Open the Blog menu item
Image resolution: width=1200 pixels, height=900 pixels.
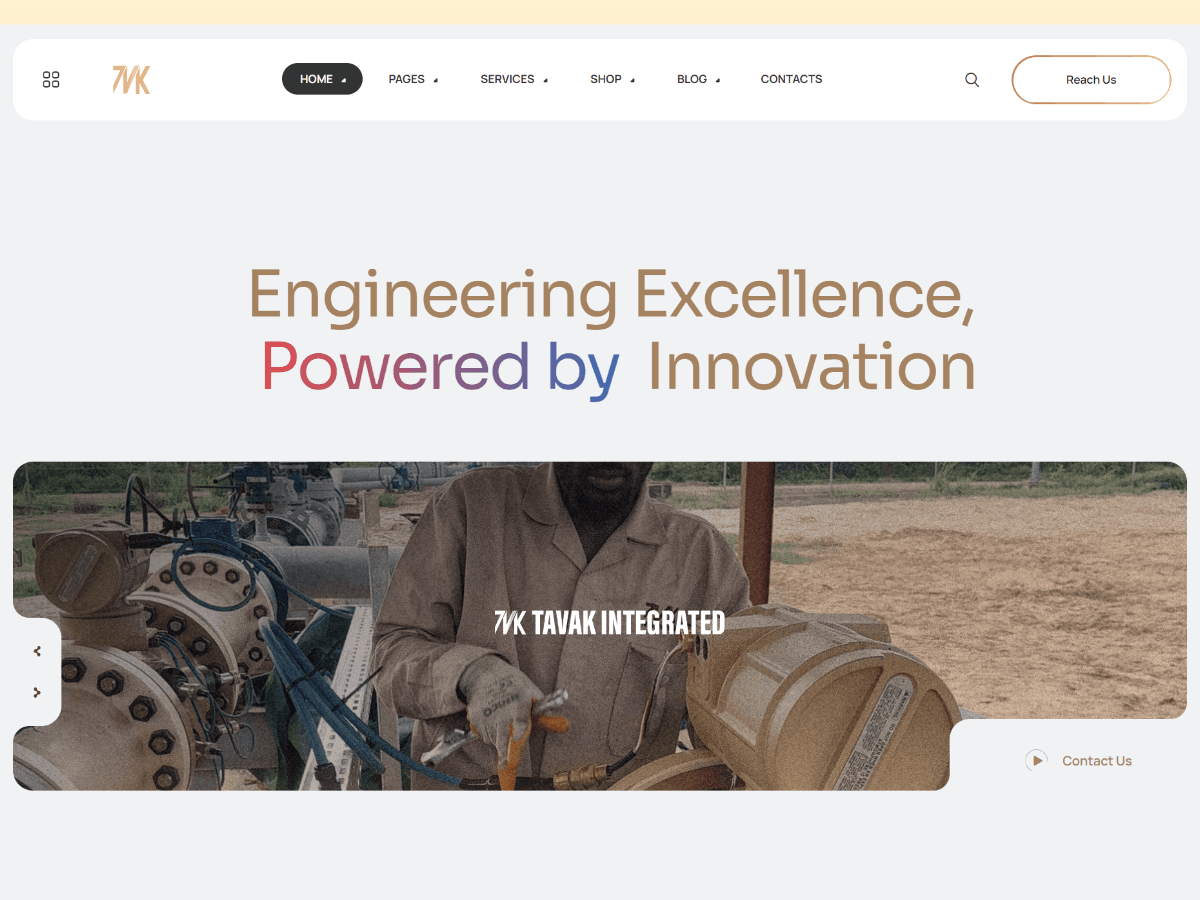click(692, 79)
